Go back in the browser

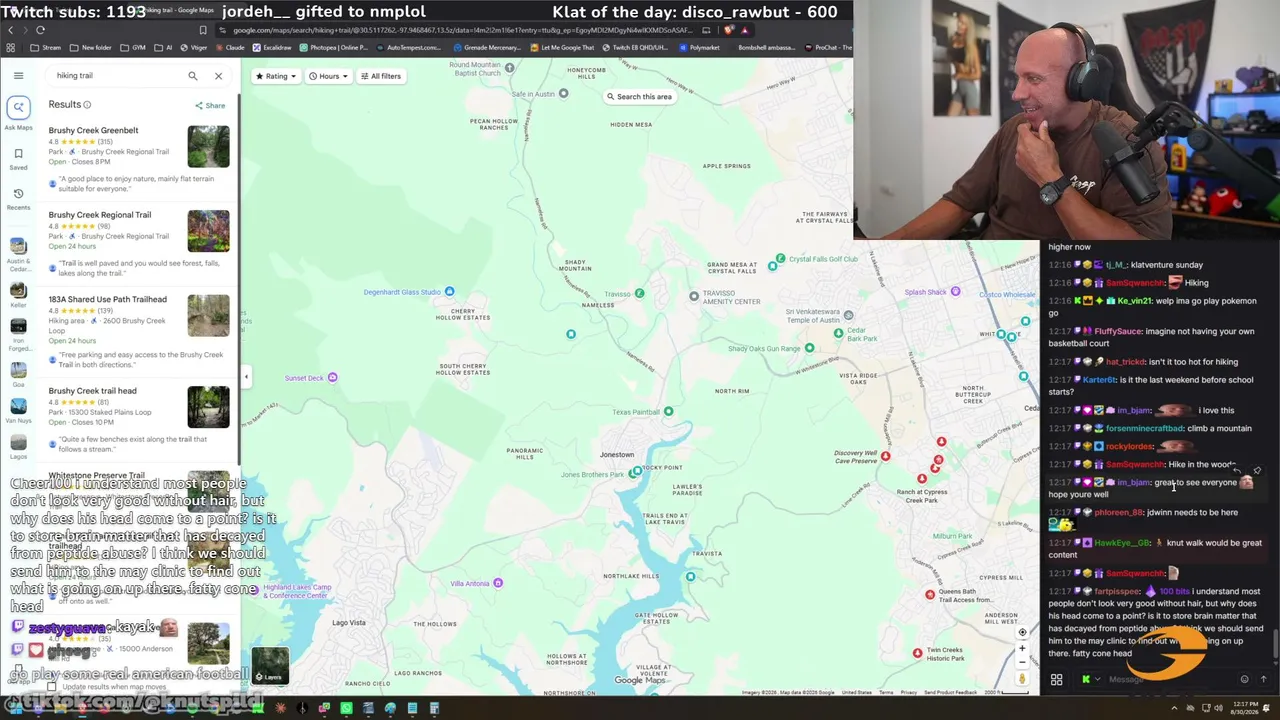(10, 30)
